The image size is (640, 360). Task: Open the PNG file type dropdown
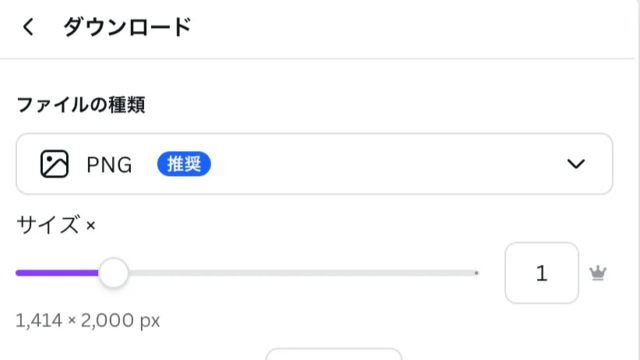pyautogui.click(x=314, y=164)
